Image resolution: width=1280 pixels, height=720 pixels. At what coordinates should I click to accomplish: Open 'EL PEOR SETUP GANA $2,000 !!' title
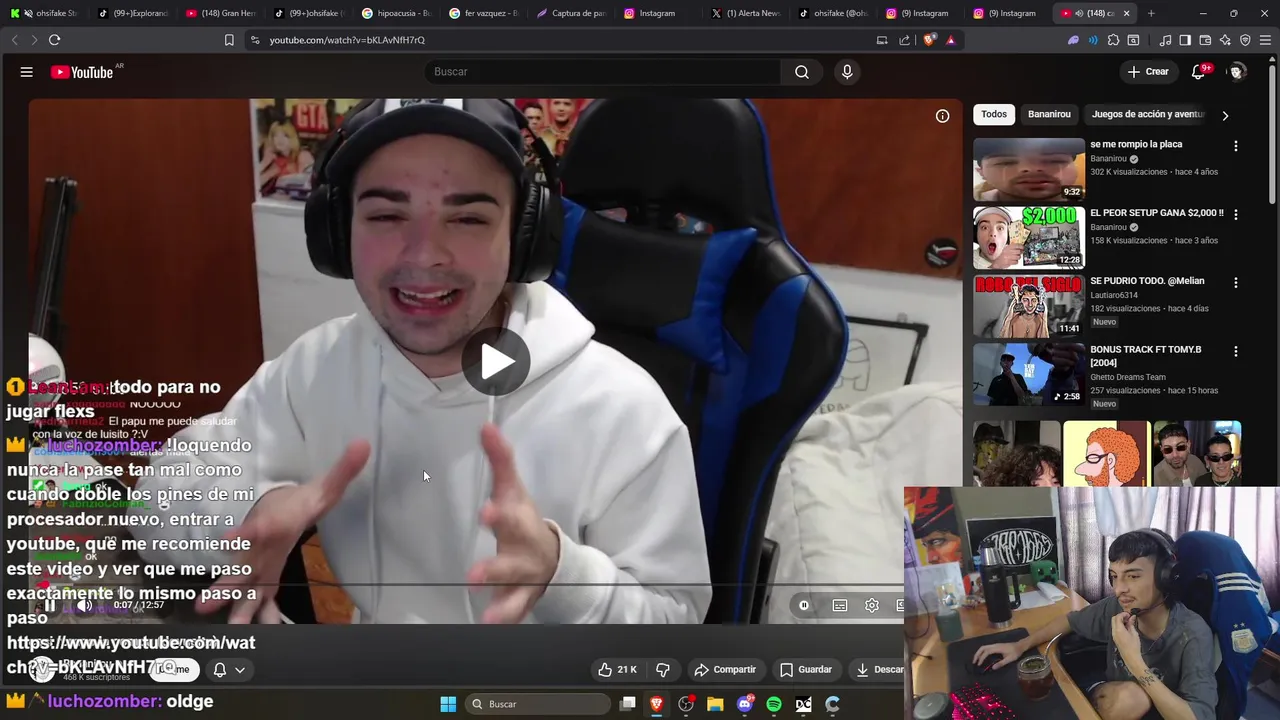tap(1157, 213)
